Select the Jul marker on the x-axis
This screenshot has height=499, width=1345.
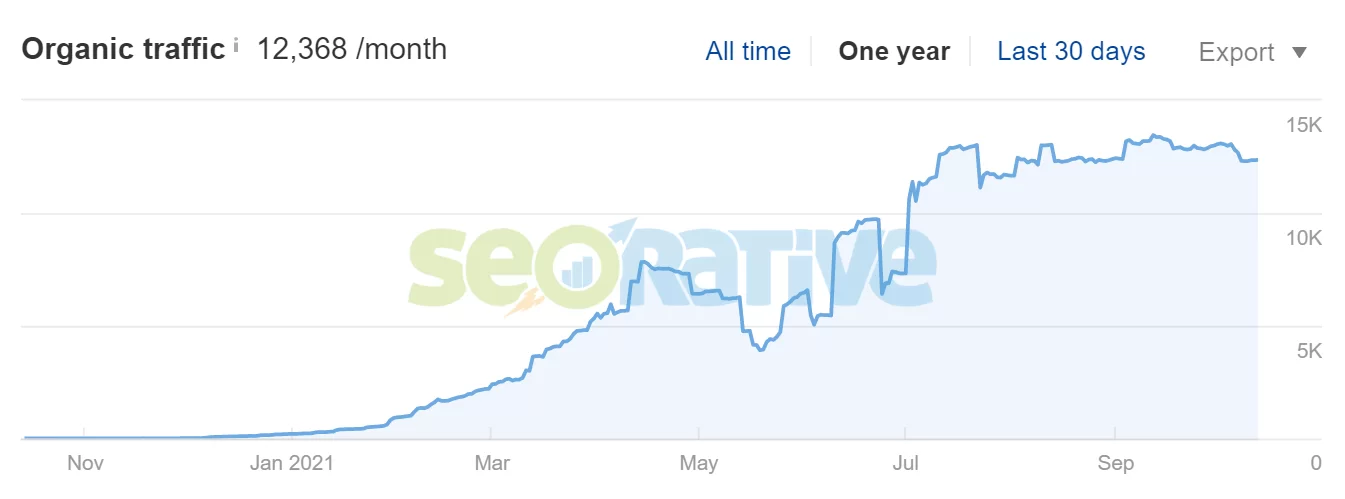pos(905,463)
